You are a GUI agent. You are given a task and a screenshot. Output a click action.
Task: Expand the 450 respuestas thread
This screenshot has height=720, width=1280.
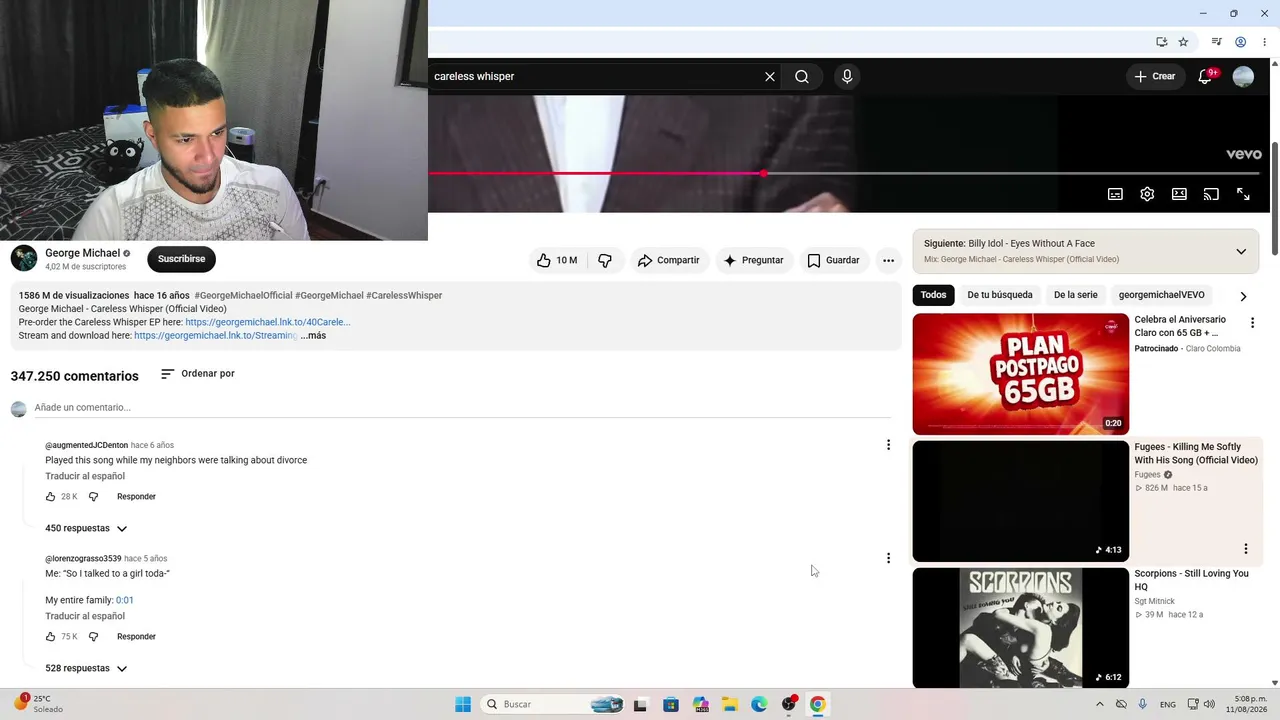point(86,528)
